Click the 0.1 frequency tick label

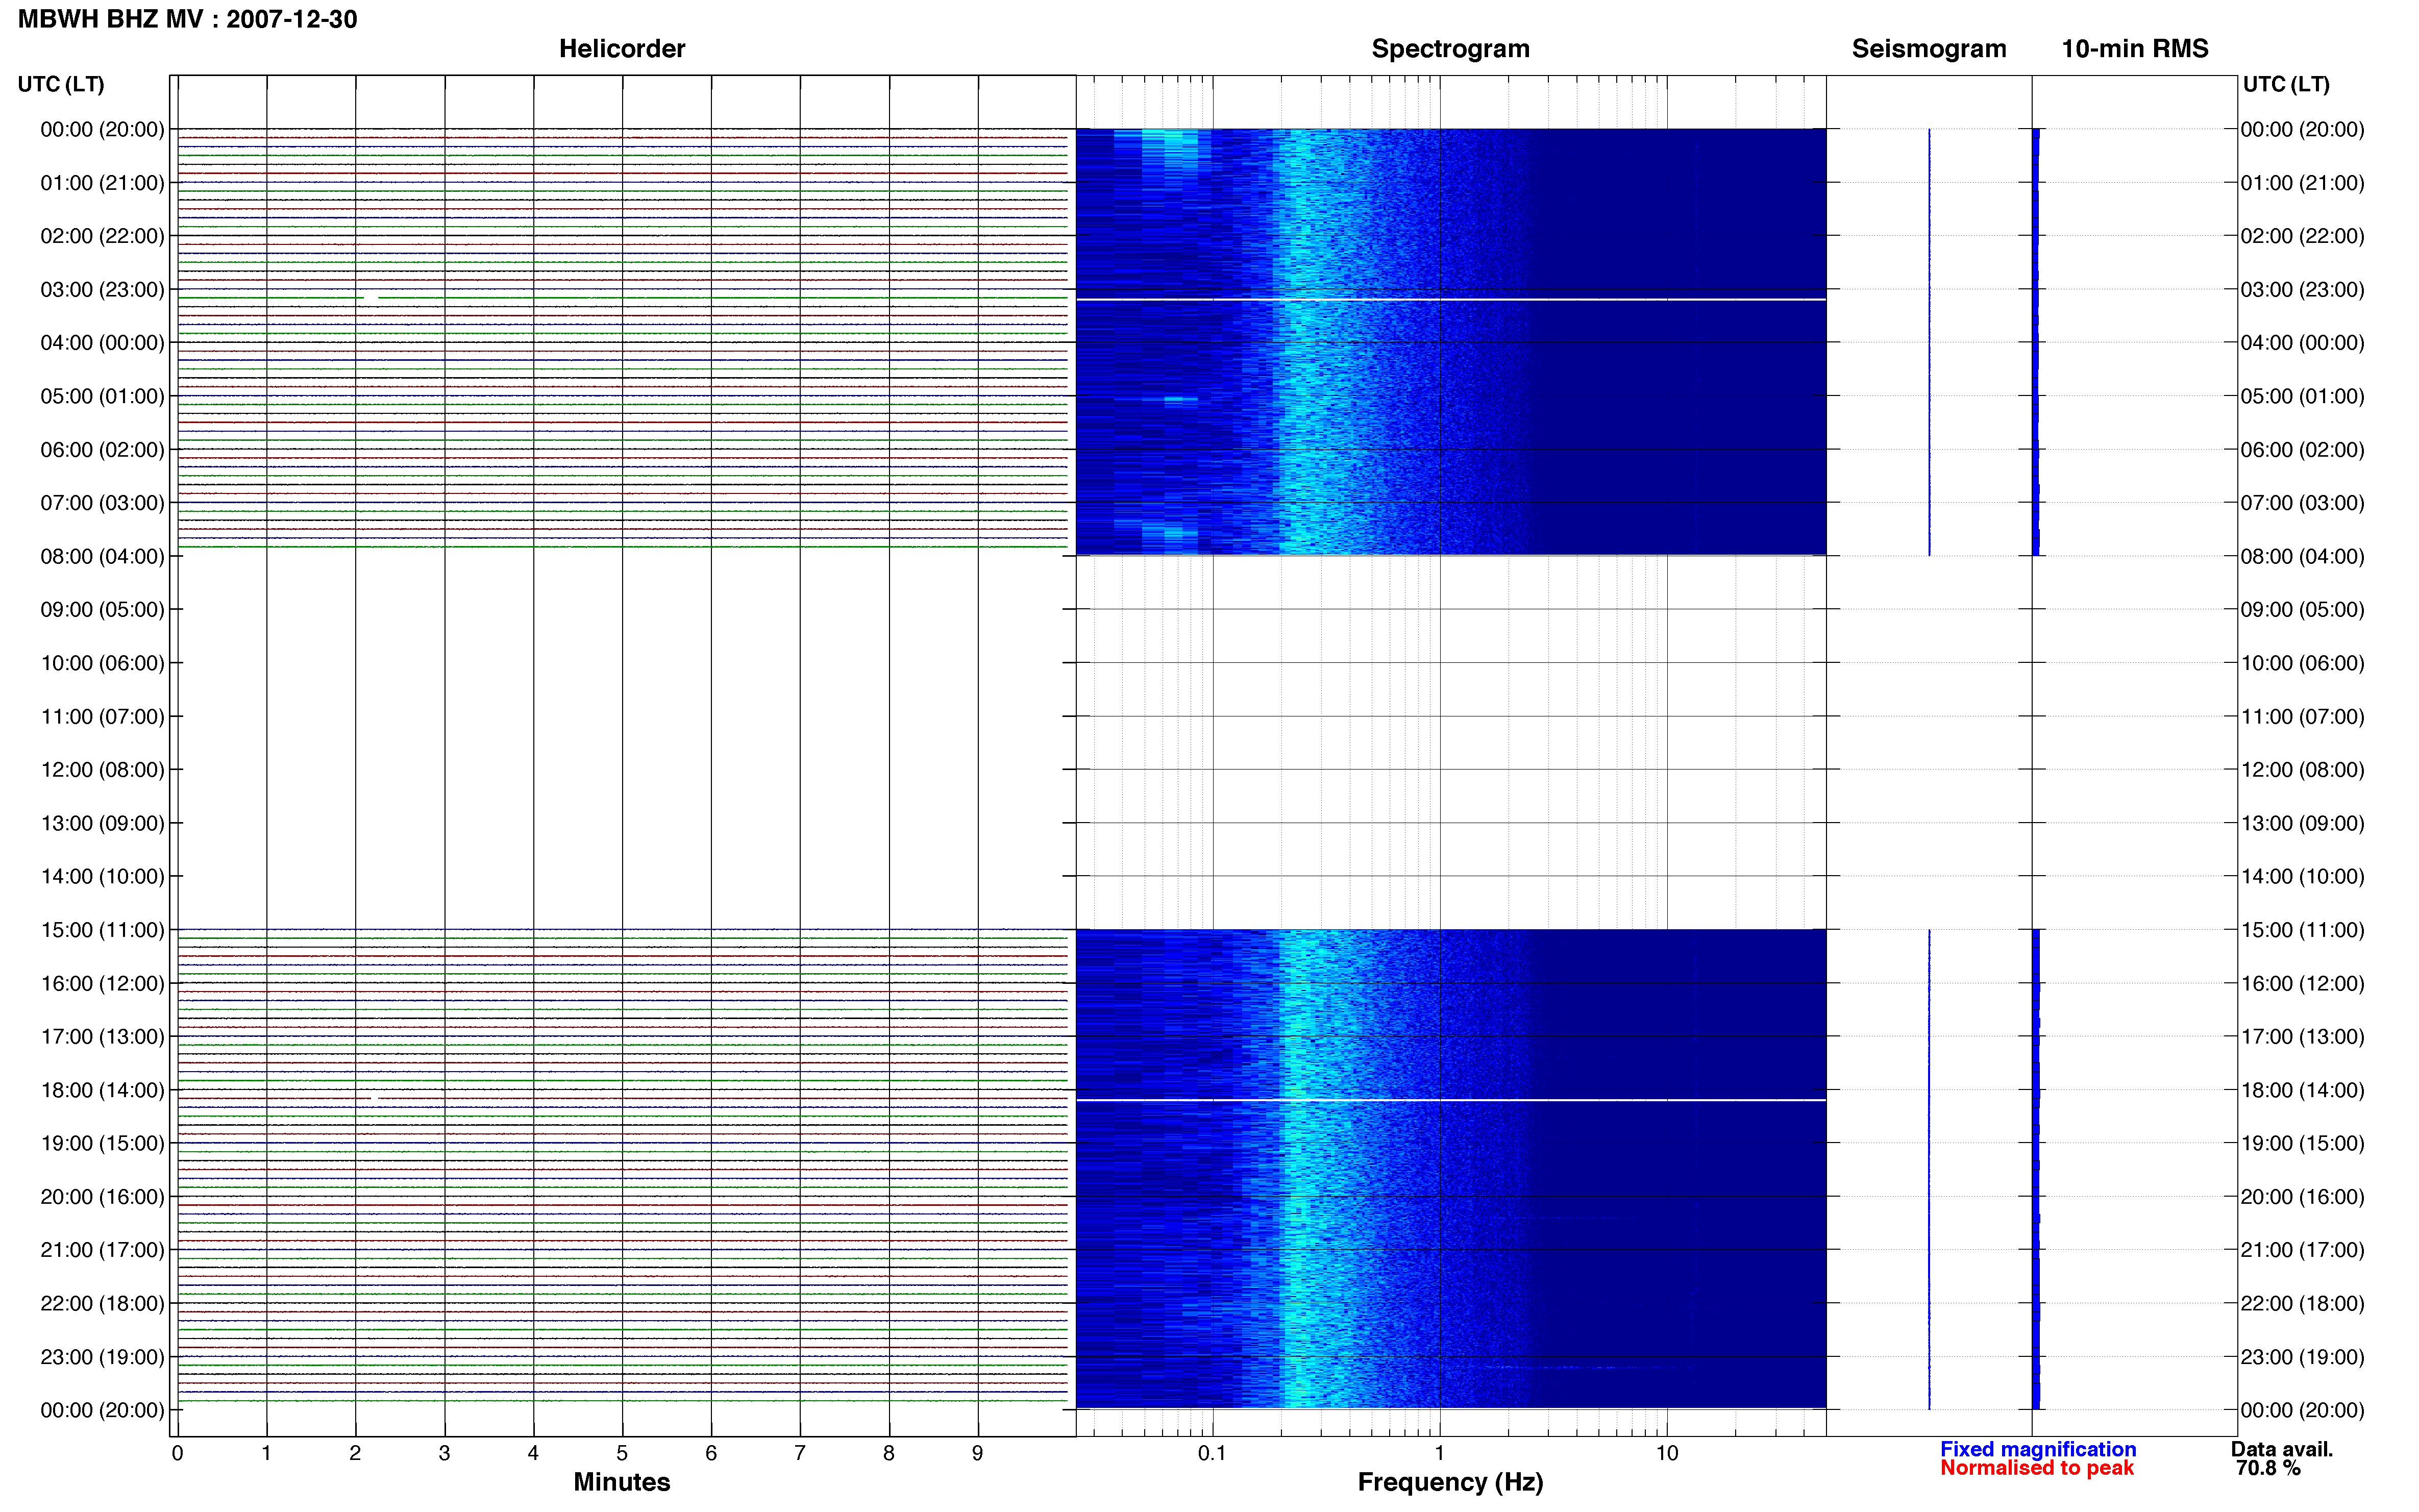click(1212, 1454)
